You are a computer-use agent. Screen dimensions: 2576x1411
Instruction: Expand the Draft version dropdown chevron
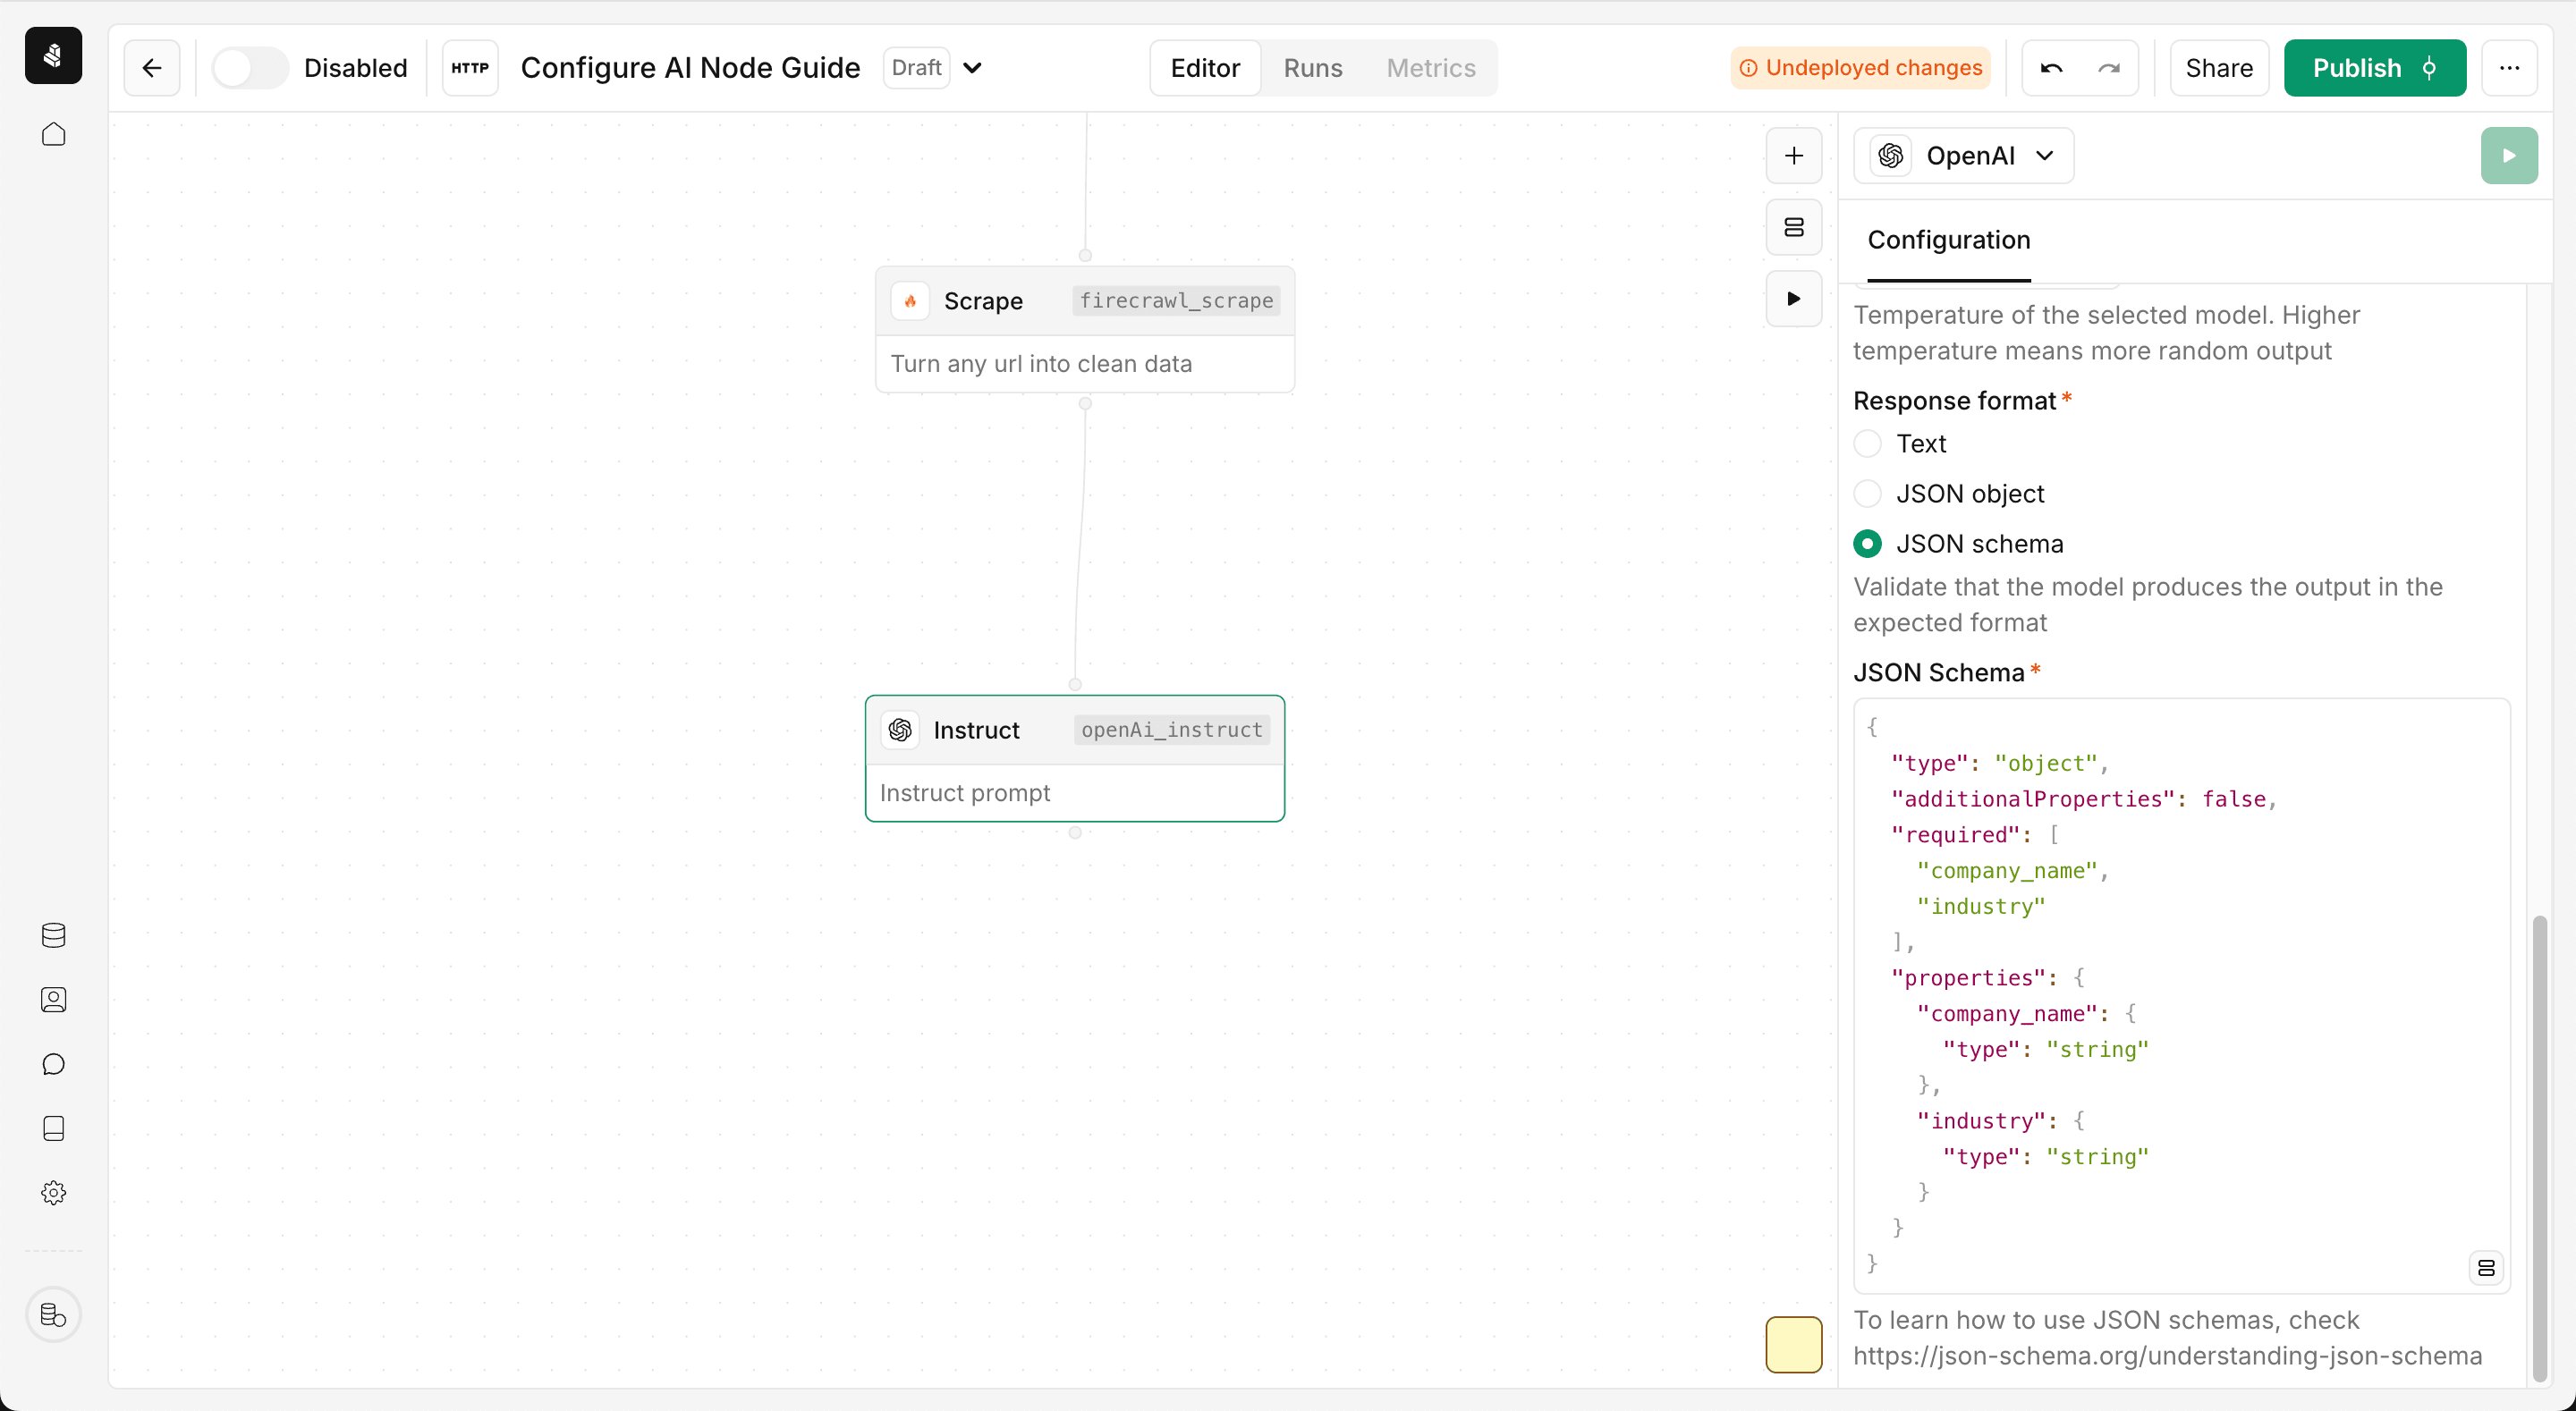click(972, 68)
